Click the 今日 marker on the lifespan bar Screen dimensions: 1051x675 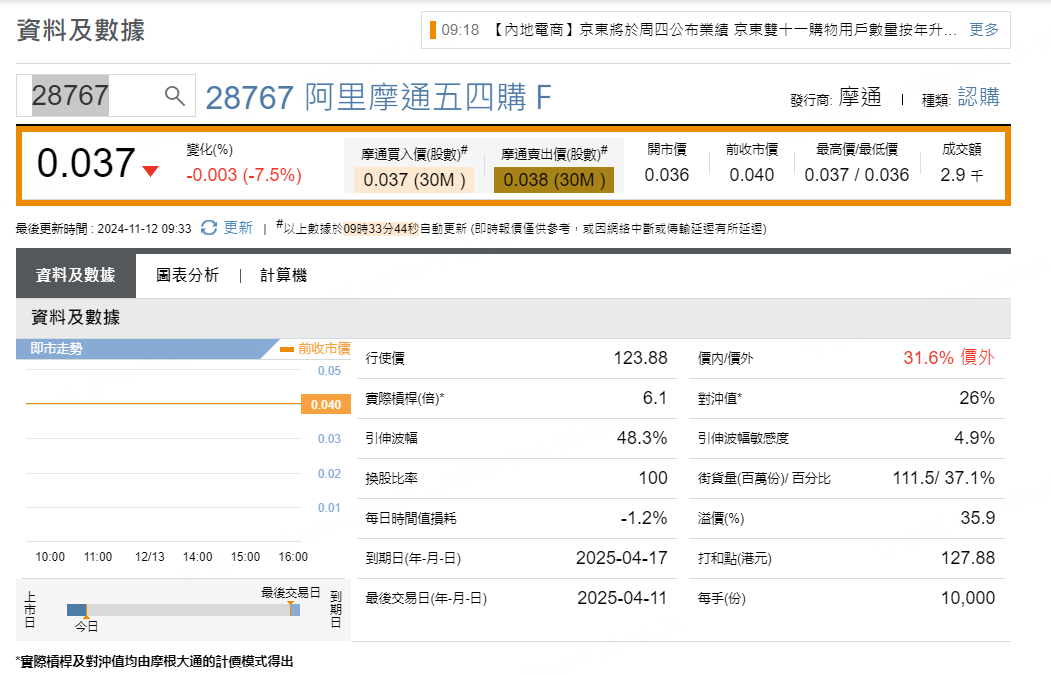point(86,626)
